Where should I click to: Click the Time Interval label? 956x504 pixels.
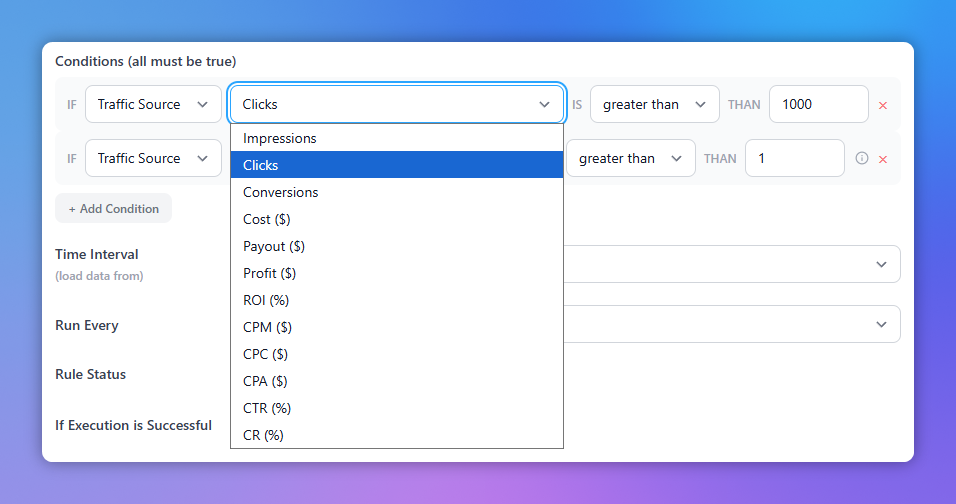(x=97, y=254)
